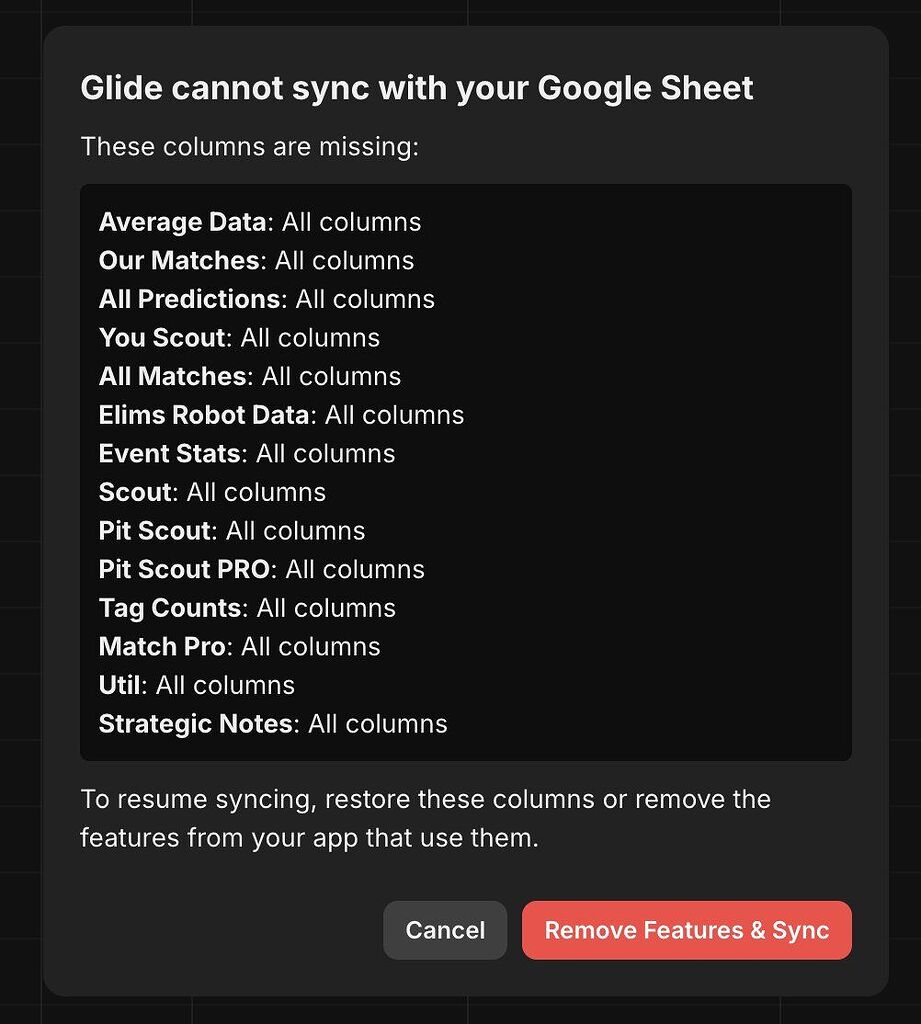Image resolution: width=921 pixels, height=1024 pixels.
Task: Select the Elims Robot Data row
Action: pyautogui.click(x=281, y=415)
